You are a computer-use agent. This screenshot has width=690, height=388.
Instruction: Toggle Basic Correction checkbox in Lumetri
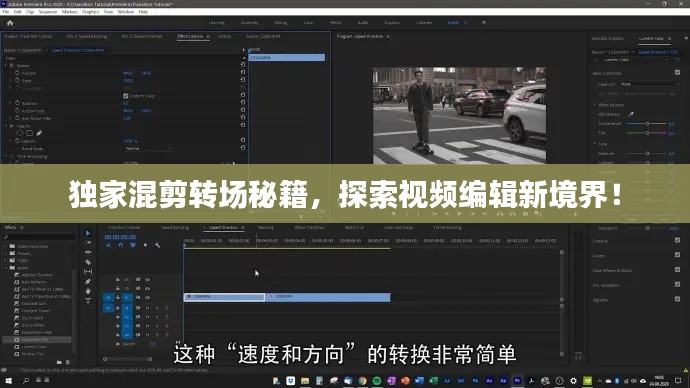coord(677,73)
